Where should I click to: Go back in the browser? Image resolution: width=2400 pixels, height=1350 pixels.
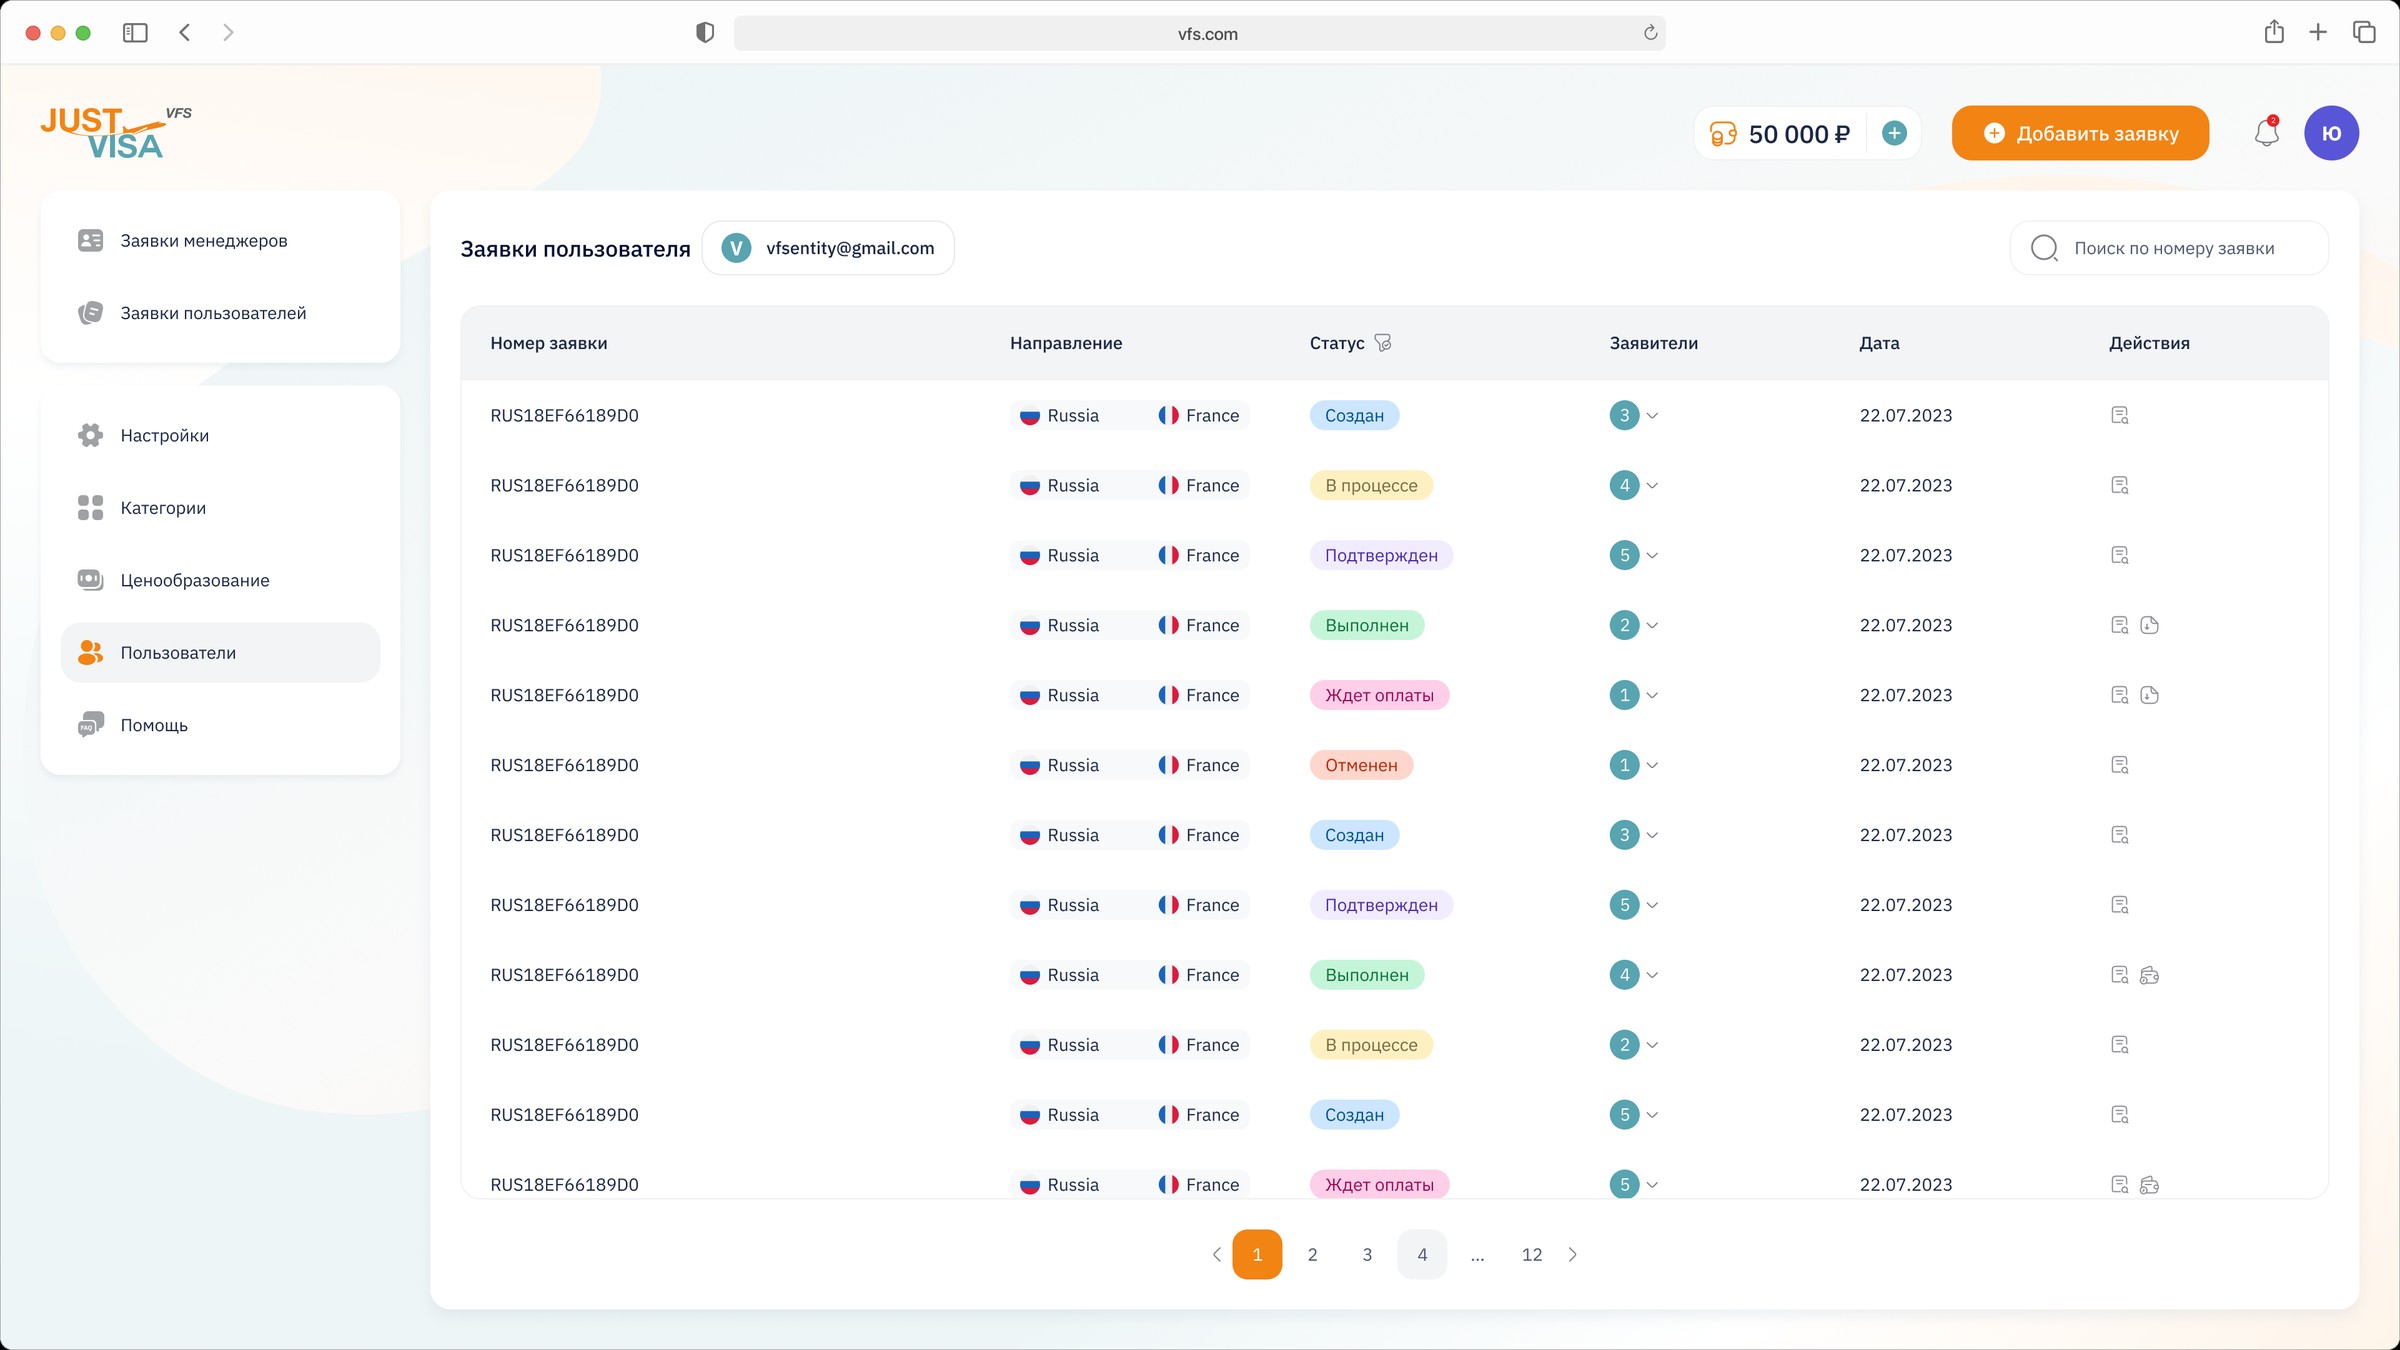[x=185, y=33]
